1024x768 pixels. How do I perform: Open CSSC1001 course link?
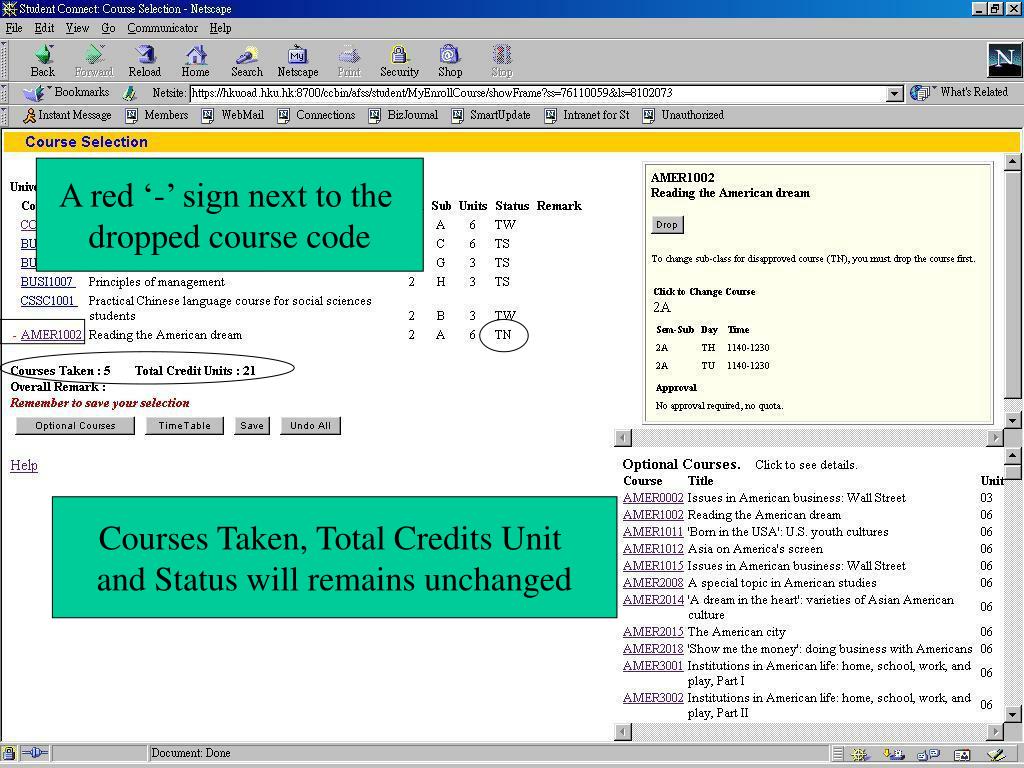pyautogui.click(x=48, y=300)
